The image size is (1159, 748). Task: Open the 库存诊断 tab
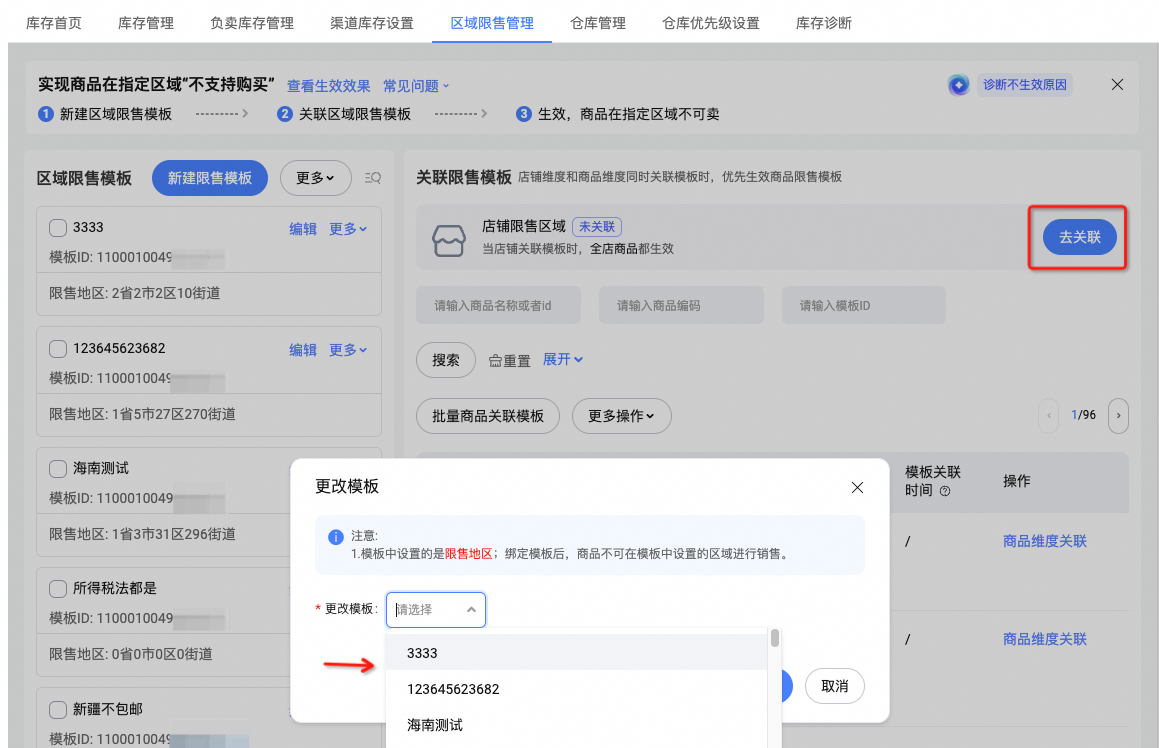[824, 23]
